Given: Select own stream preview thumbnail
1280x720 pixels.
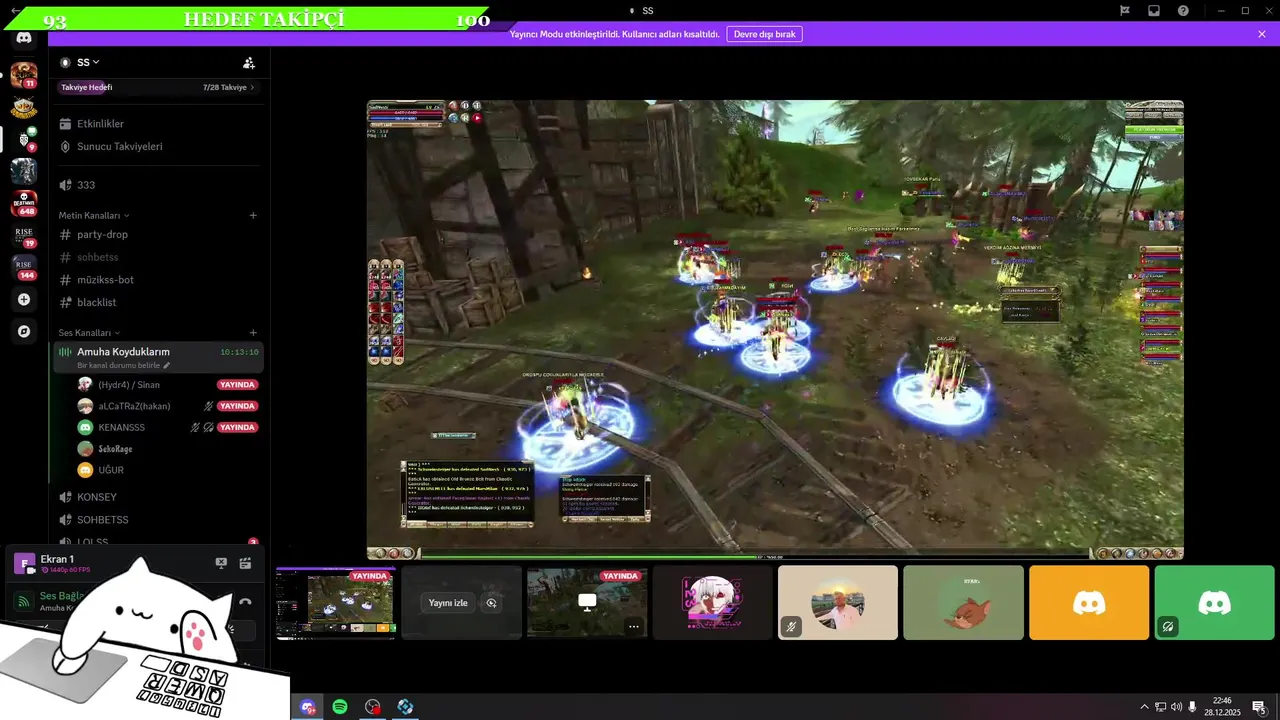Looking at the screenshot, I should pos(336,603).
